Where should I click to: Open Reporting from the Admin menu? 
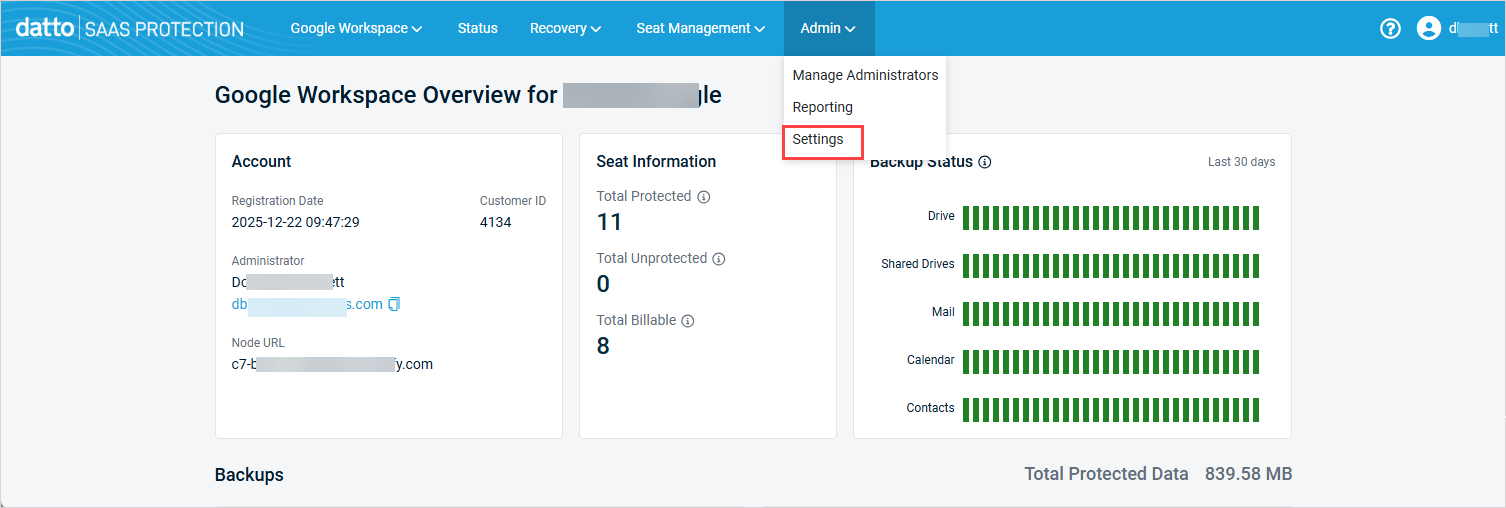[822, 107]
